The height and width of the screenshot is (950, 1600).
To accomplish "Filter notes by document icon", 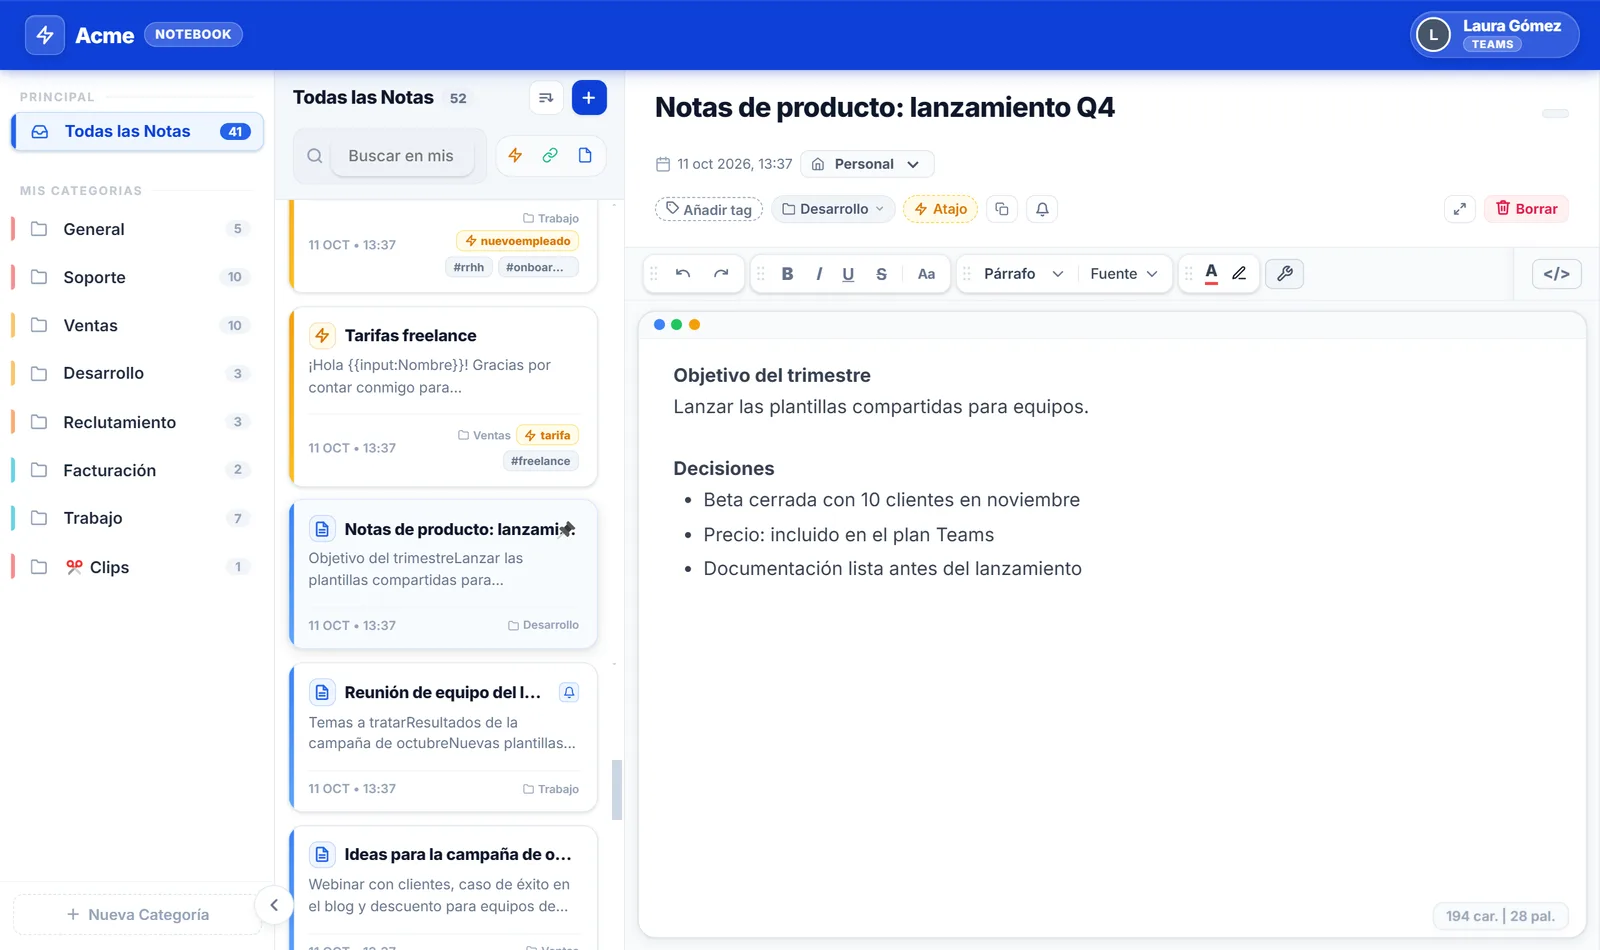I will (585, 155).
